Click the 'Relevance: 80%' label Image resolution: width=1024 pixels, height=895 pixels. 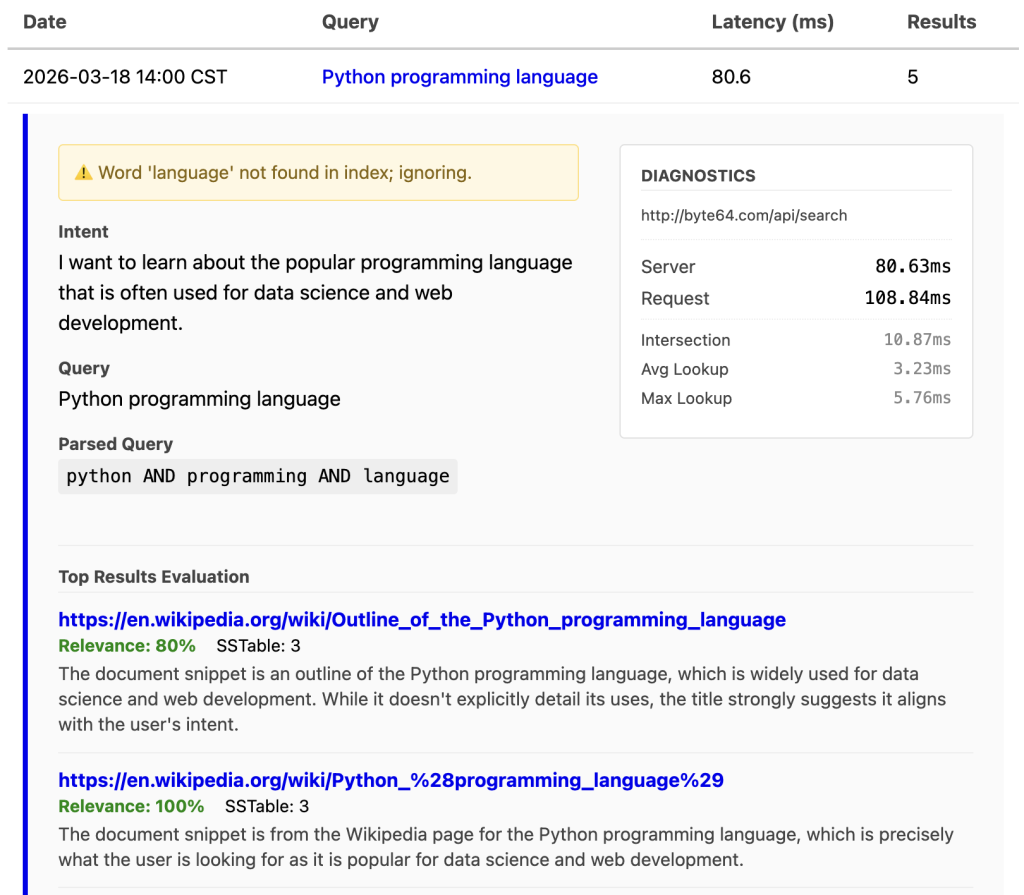pos(127,646)
